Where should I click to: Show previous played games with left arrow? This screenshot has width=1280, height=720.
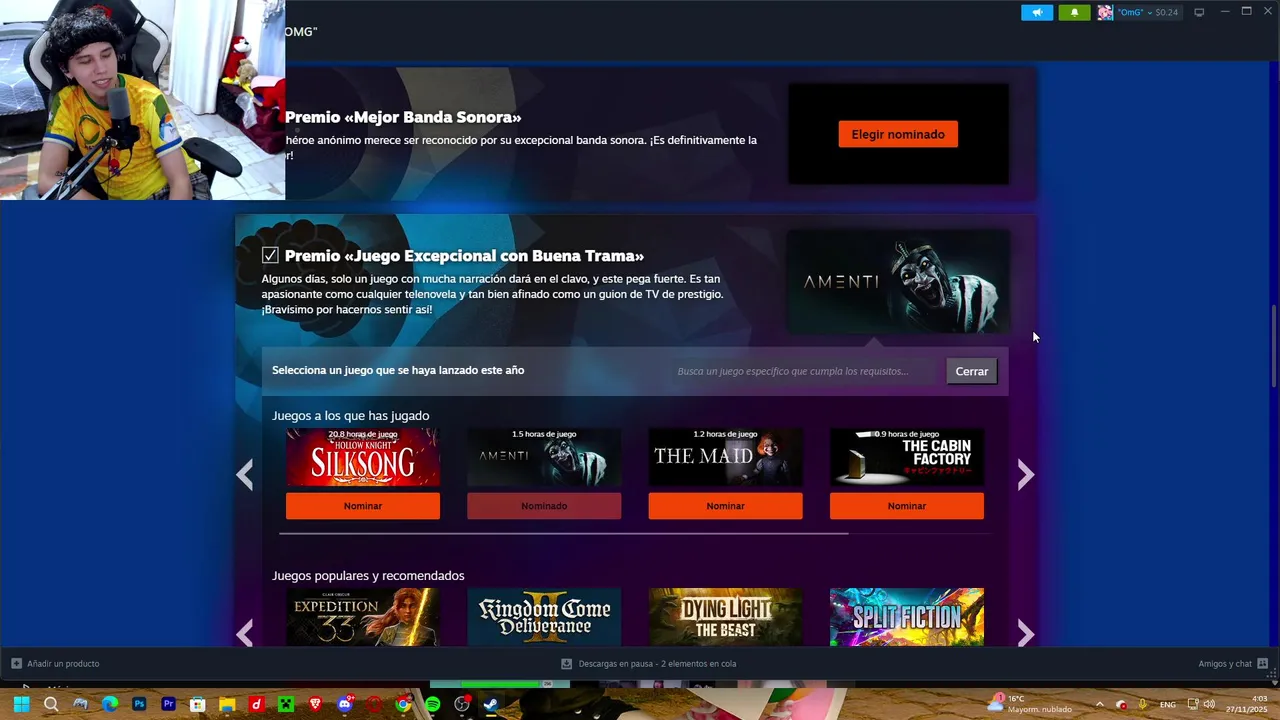(x=245, y=475)
